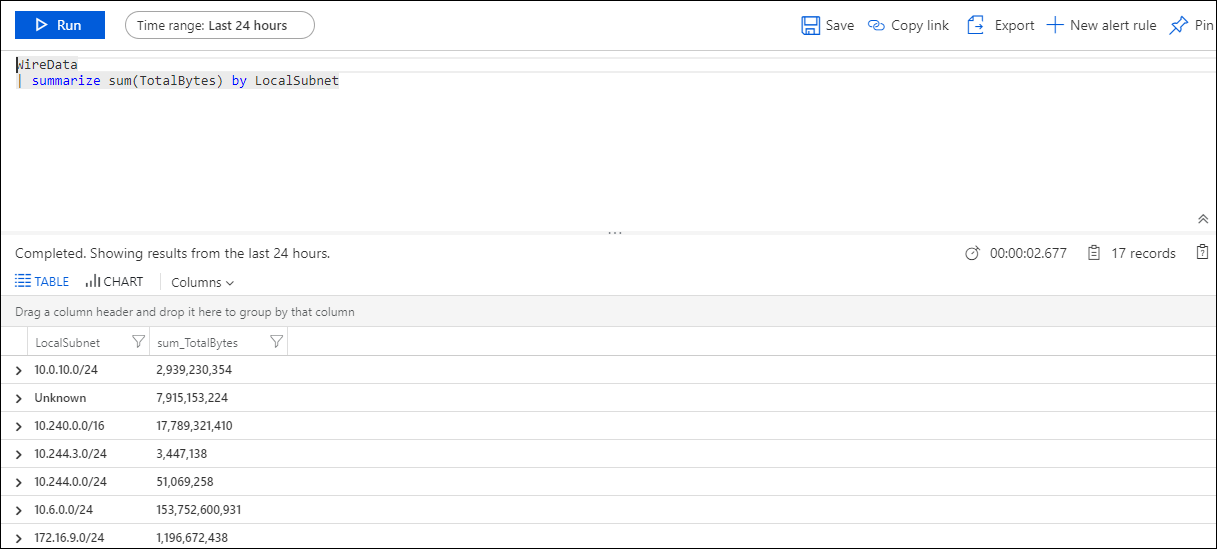
Task: Click the 10.240.0.0/16 subnet cell
Action: [x=70, y=426]
